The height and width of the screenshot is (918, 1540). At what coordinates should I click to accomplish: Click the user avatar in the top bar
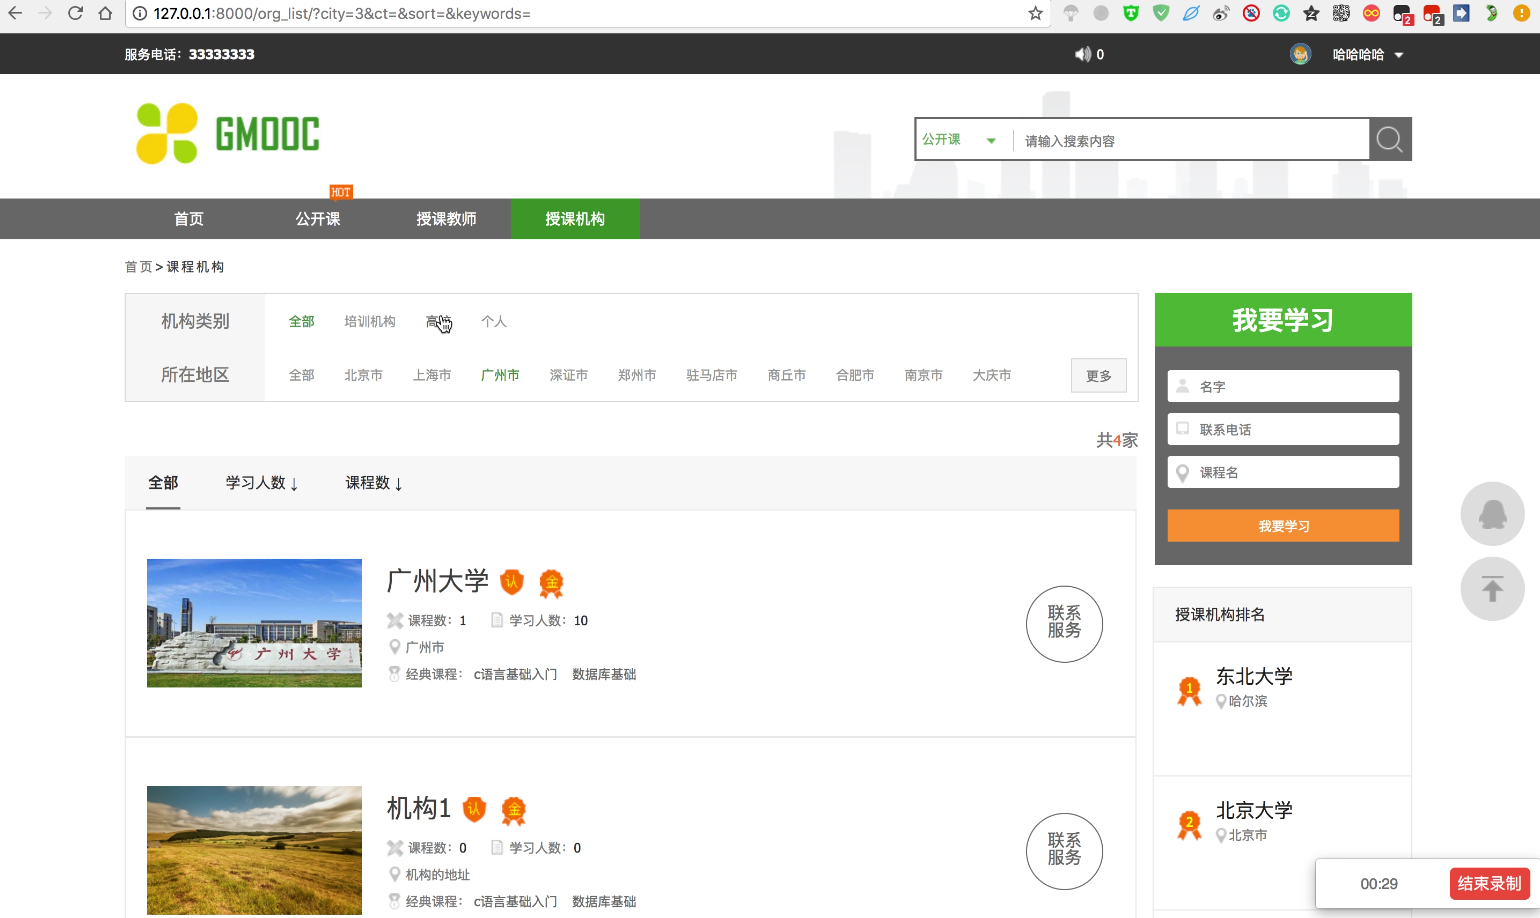coord(1300,54)
